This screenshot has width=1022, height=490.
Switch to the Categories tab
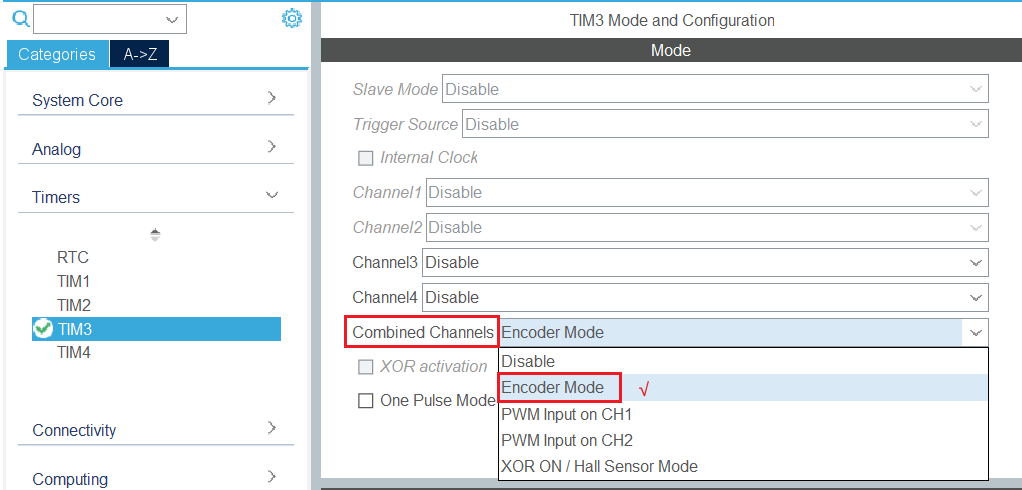click(x=57, y=54)
